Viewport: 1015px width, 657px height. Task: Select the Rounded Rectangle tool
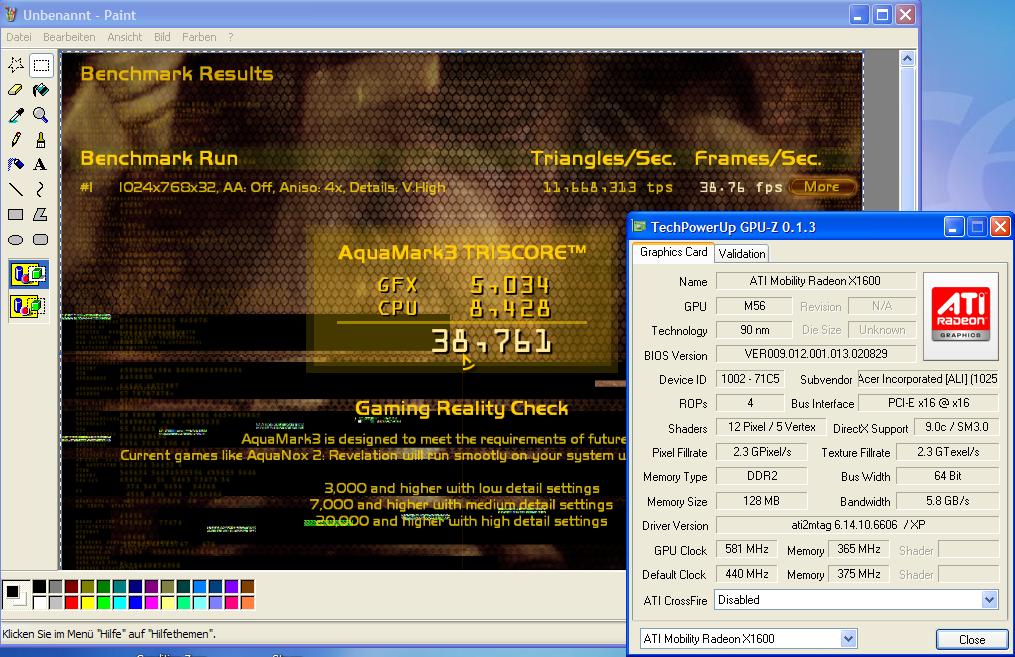pos(41,239)
